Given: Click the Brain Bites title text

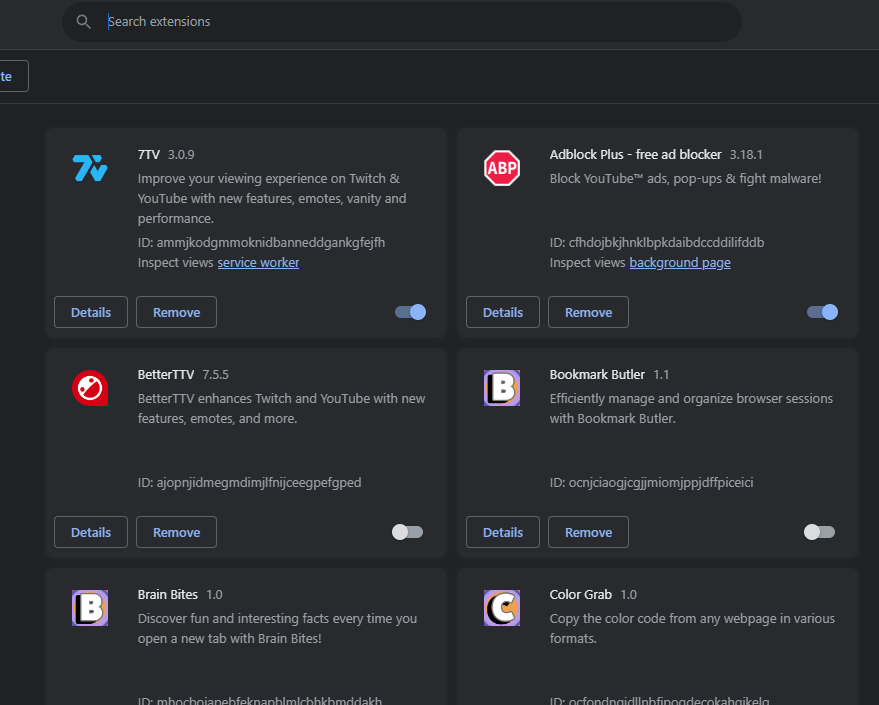Looking at the screenshot, I should pos(168,595).
